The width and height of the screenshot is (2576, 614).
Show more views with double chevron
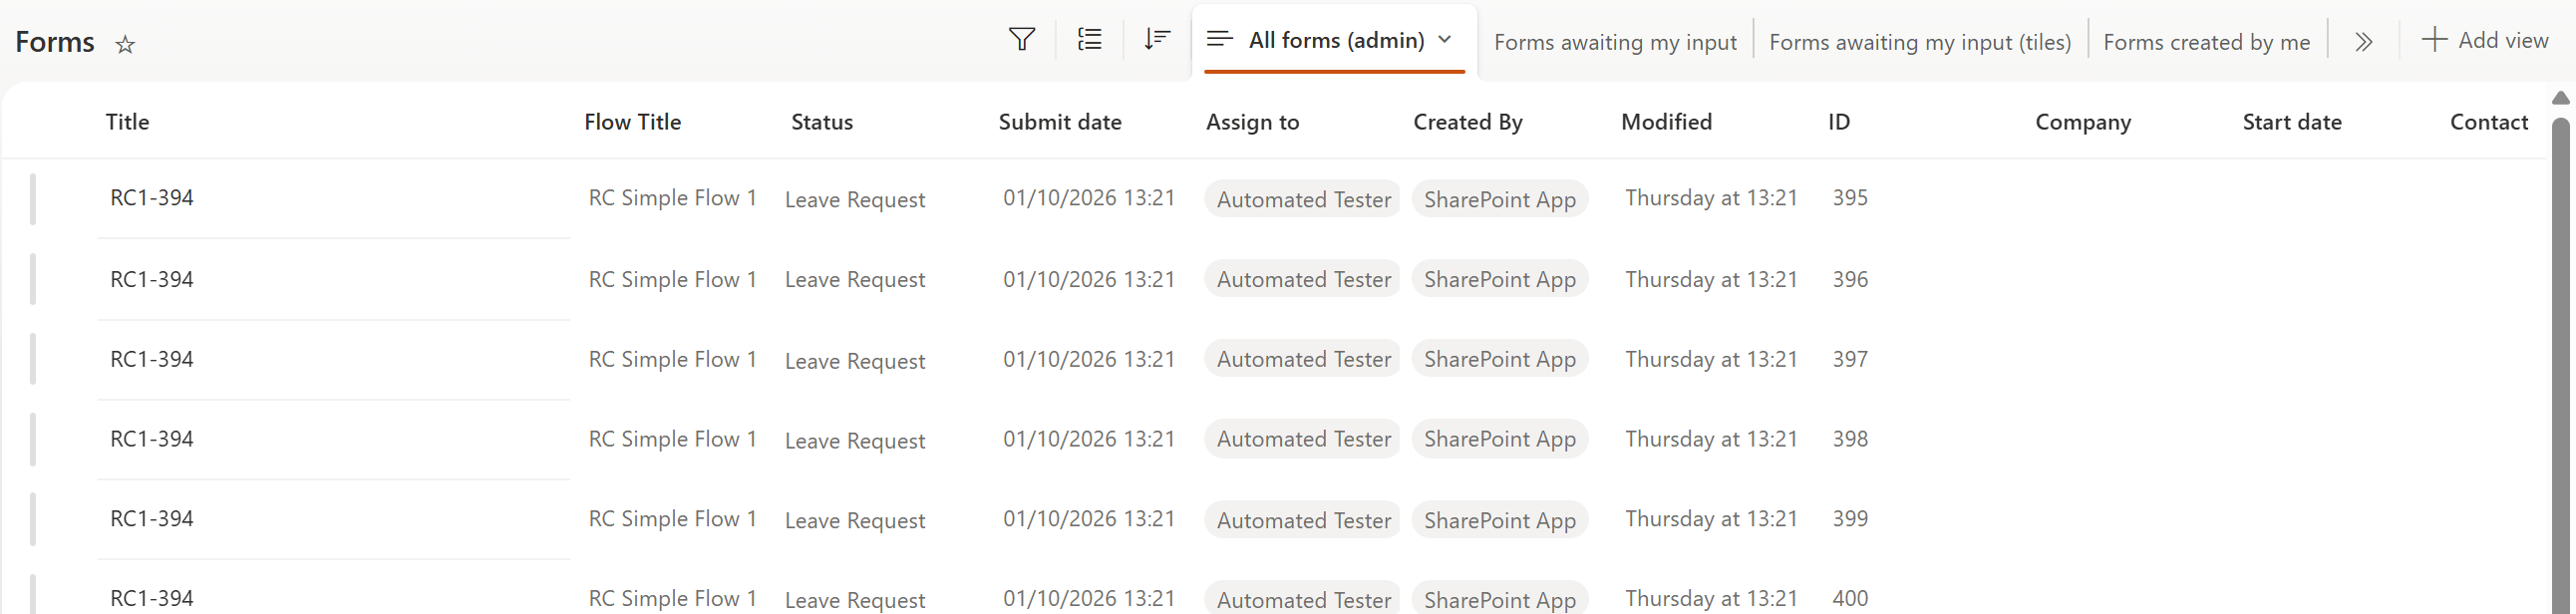2363,42
